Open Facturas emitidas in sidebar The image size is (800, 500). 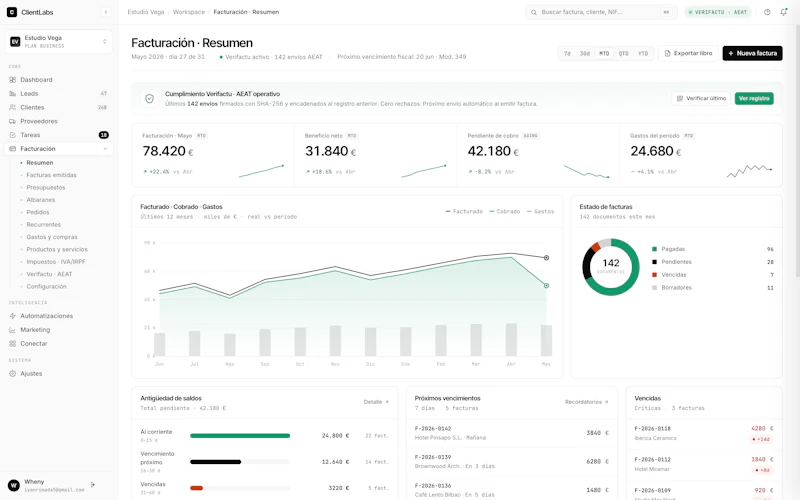(52, 175)
